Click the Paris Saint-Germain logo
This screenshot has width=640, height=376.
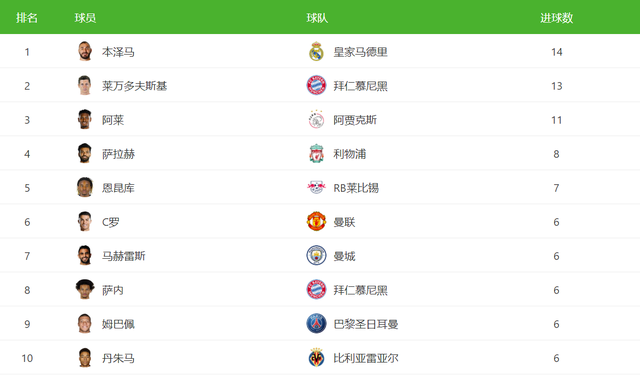[316, 324]
